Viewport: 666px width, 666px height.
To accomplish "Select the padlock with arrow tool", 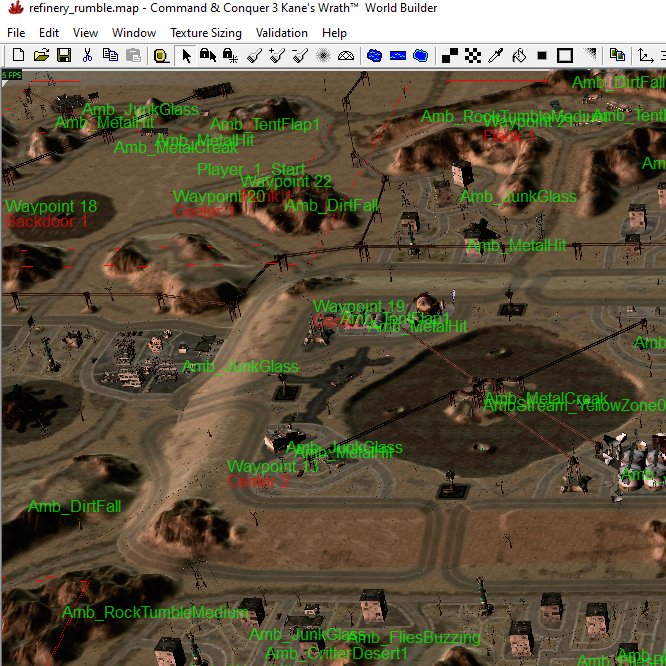I will pyautogui.click(x=208, y=55).
